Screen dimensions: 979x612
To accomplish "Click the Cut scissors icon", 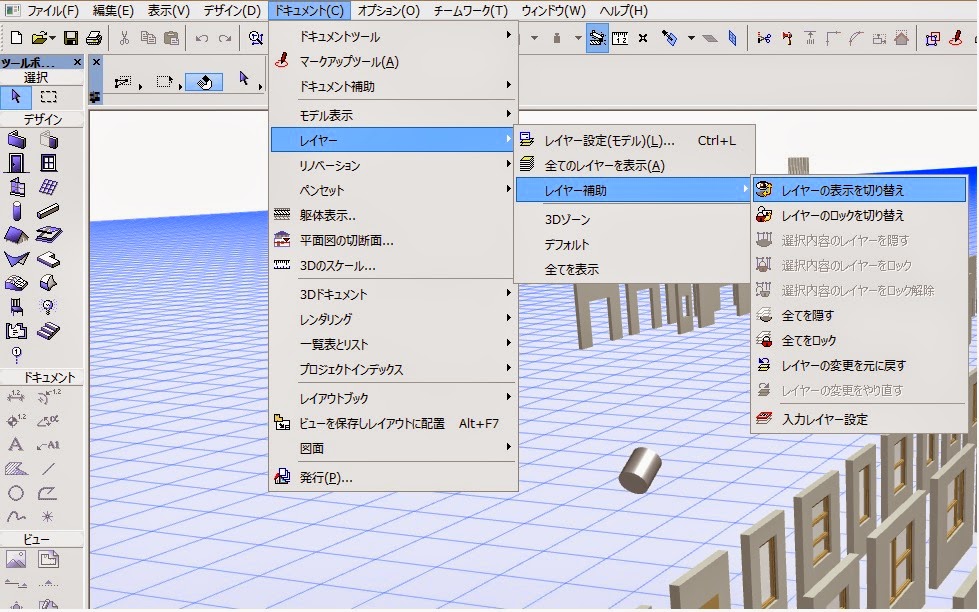I will [124, 38].
